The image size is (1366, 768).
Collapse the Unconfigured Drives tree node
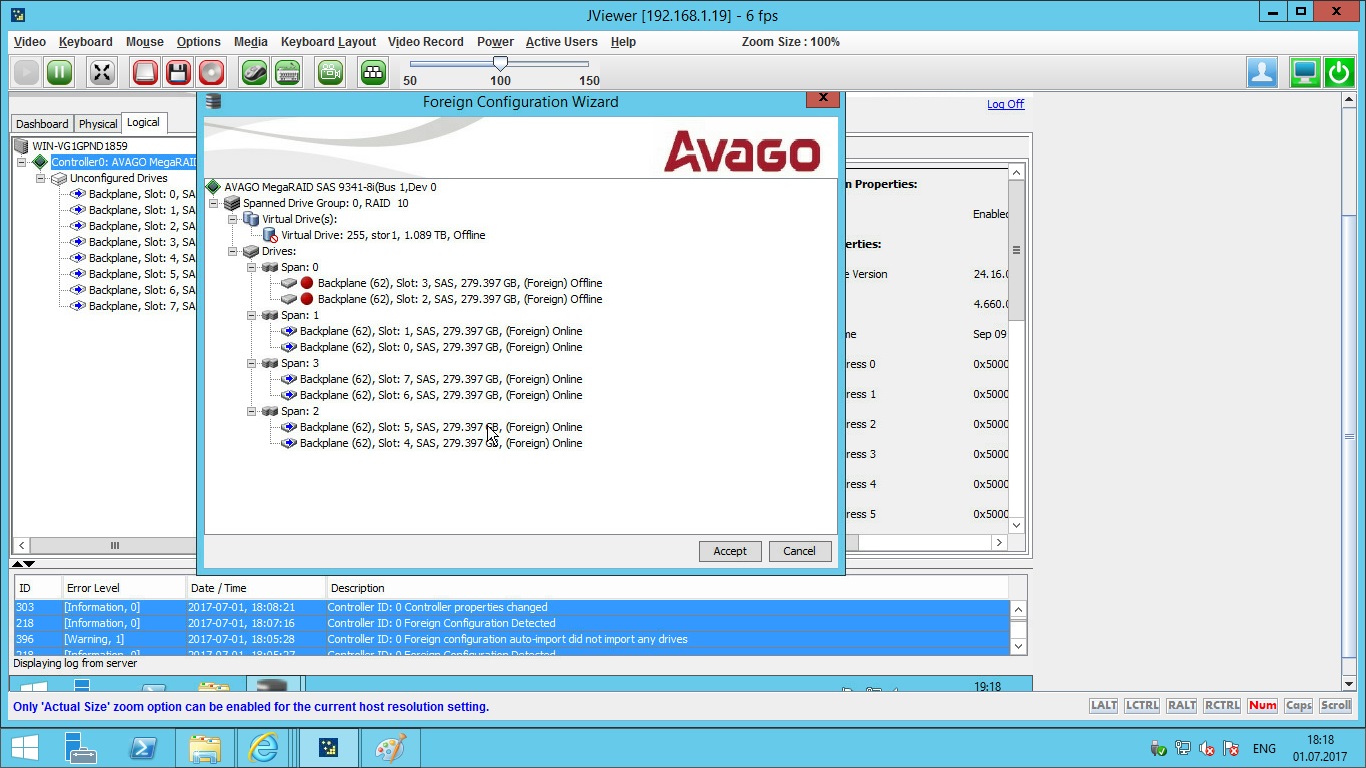41,178
